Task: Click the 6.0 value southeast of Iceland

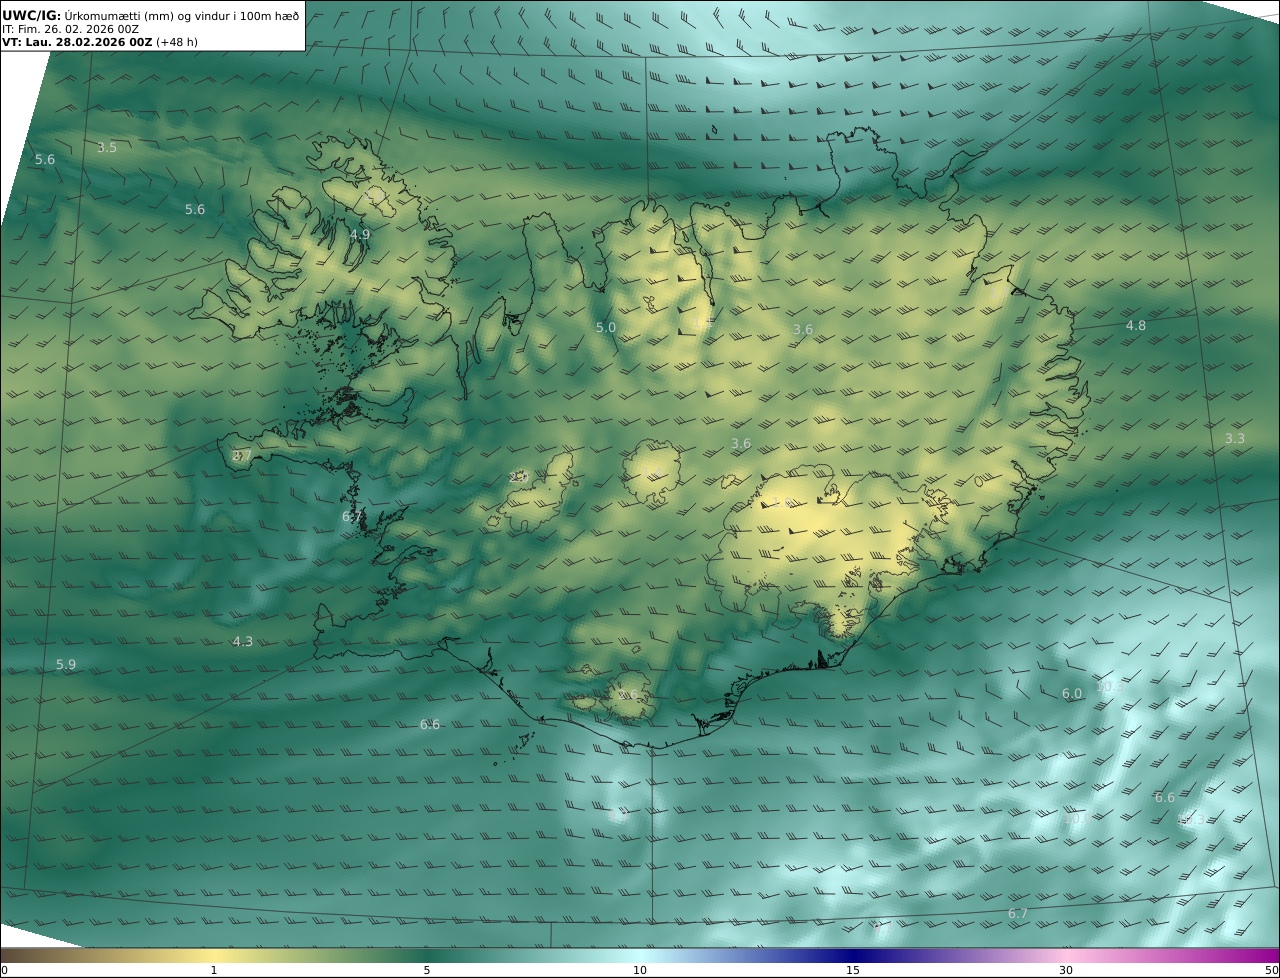Action: point(1072,694)
